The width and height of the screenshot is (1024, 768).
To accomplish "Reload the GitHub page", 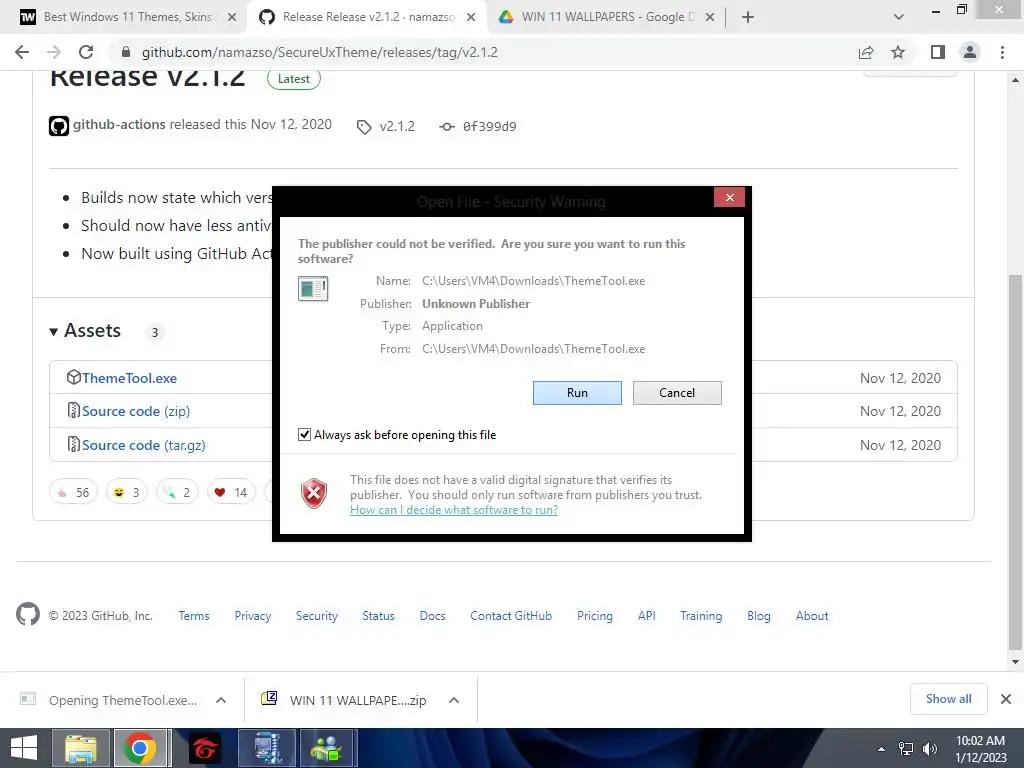I will pos(86,52).
